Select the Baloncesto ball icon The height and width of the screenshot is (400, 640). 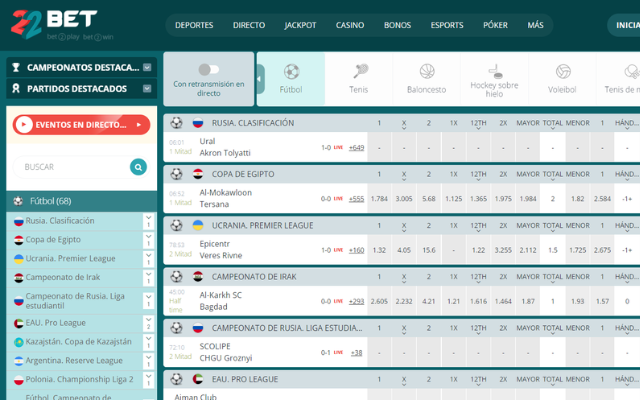pos(427,71)
